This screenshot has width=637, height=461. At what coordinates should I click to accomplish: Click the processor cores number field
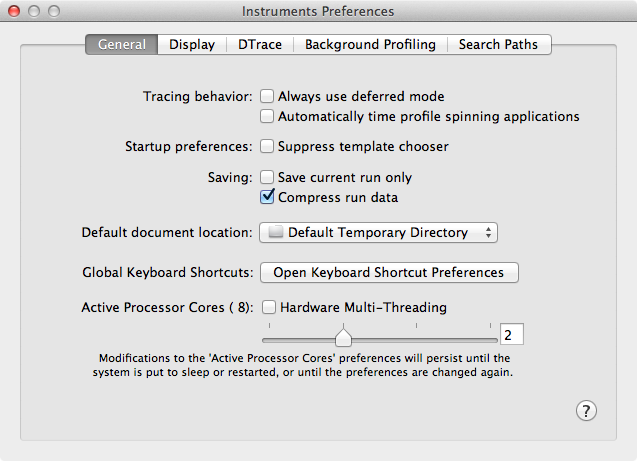(511, 335)
